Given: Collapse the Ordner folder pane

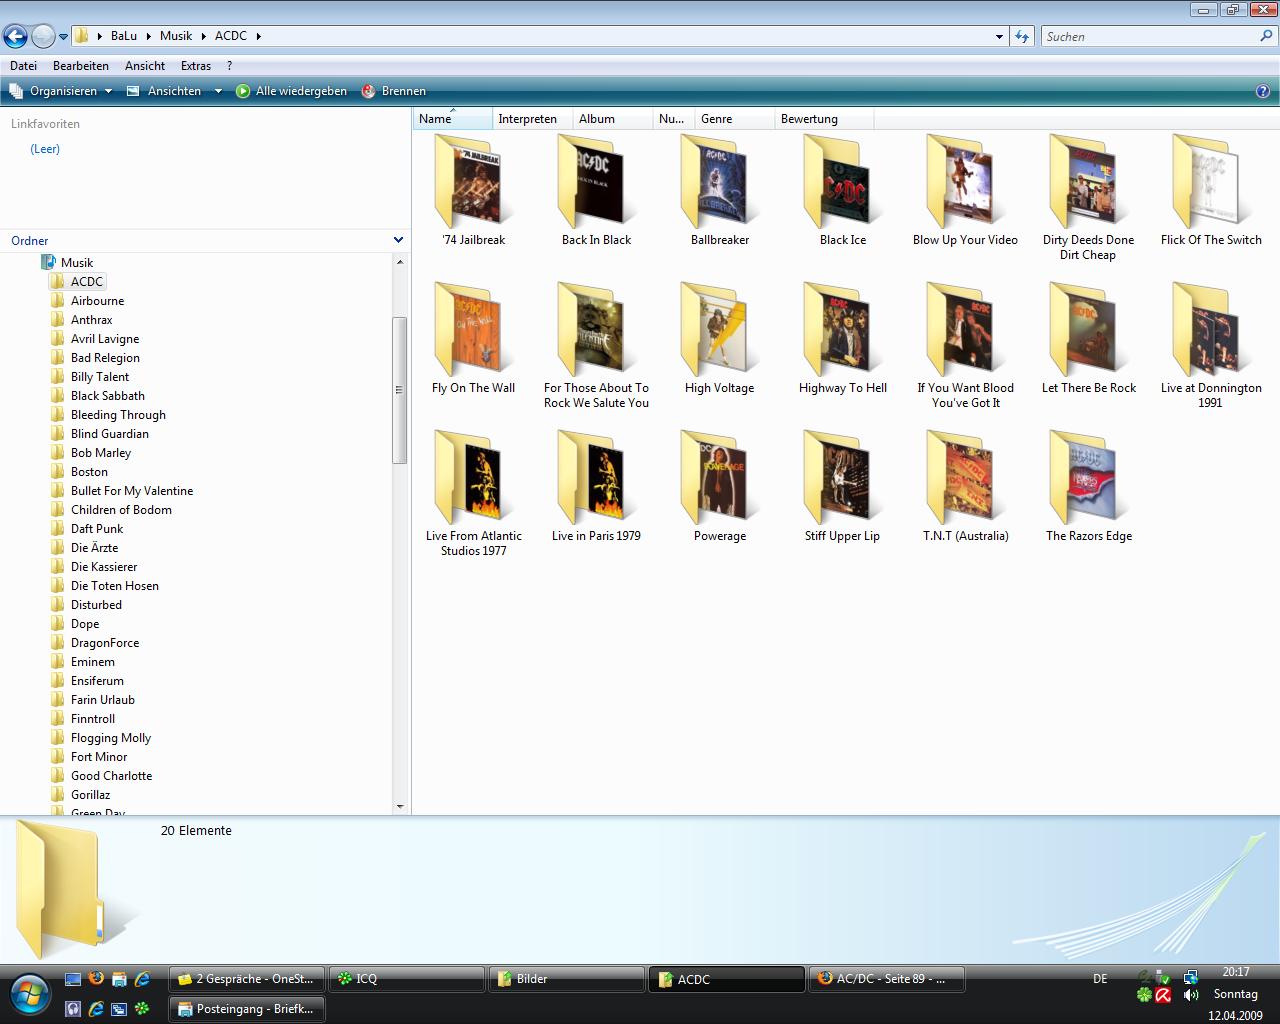Looking at the screenshot, I should pyautogui.click(x=398, y=240).
